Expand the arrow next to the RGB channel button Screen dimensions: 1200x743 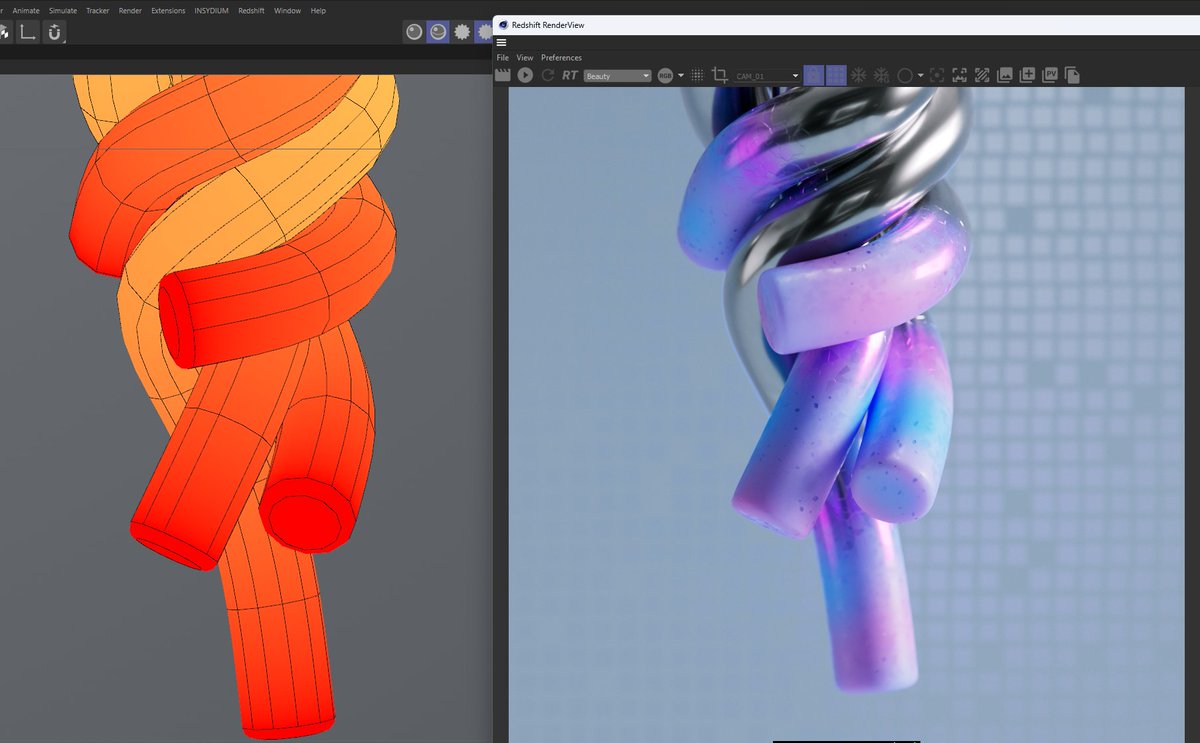click(679, 75)
